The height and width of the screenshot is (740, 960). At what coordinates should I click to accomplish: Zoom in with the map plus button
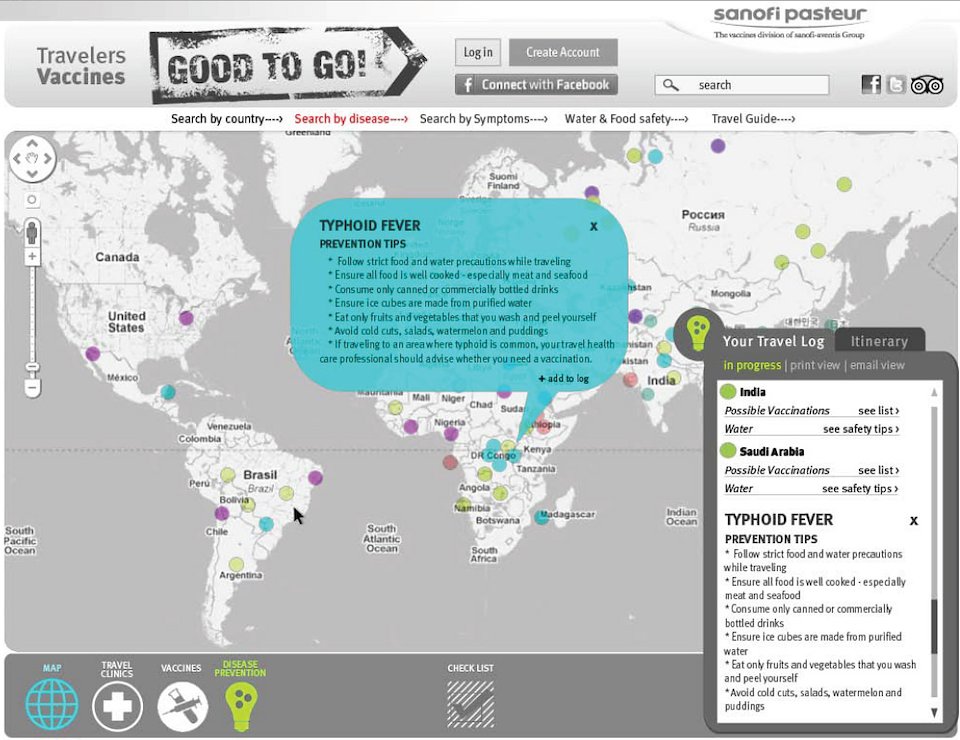tap(32, 256)
